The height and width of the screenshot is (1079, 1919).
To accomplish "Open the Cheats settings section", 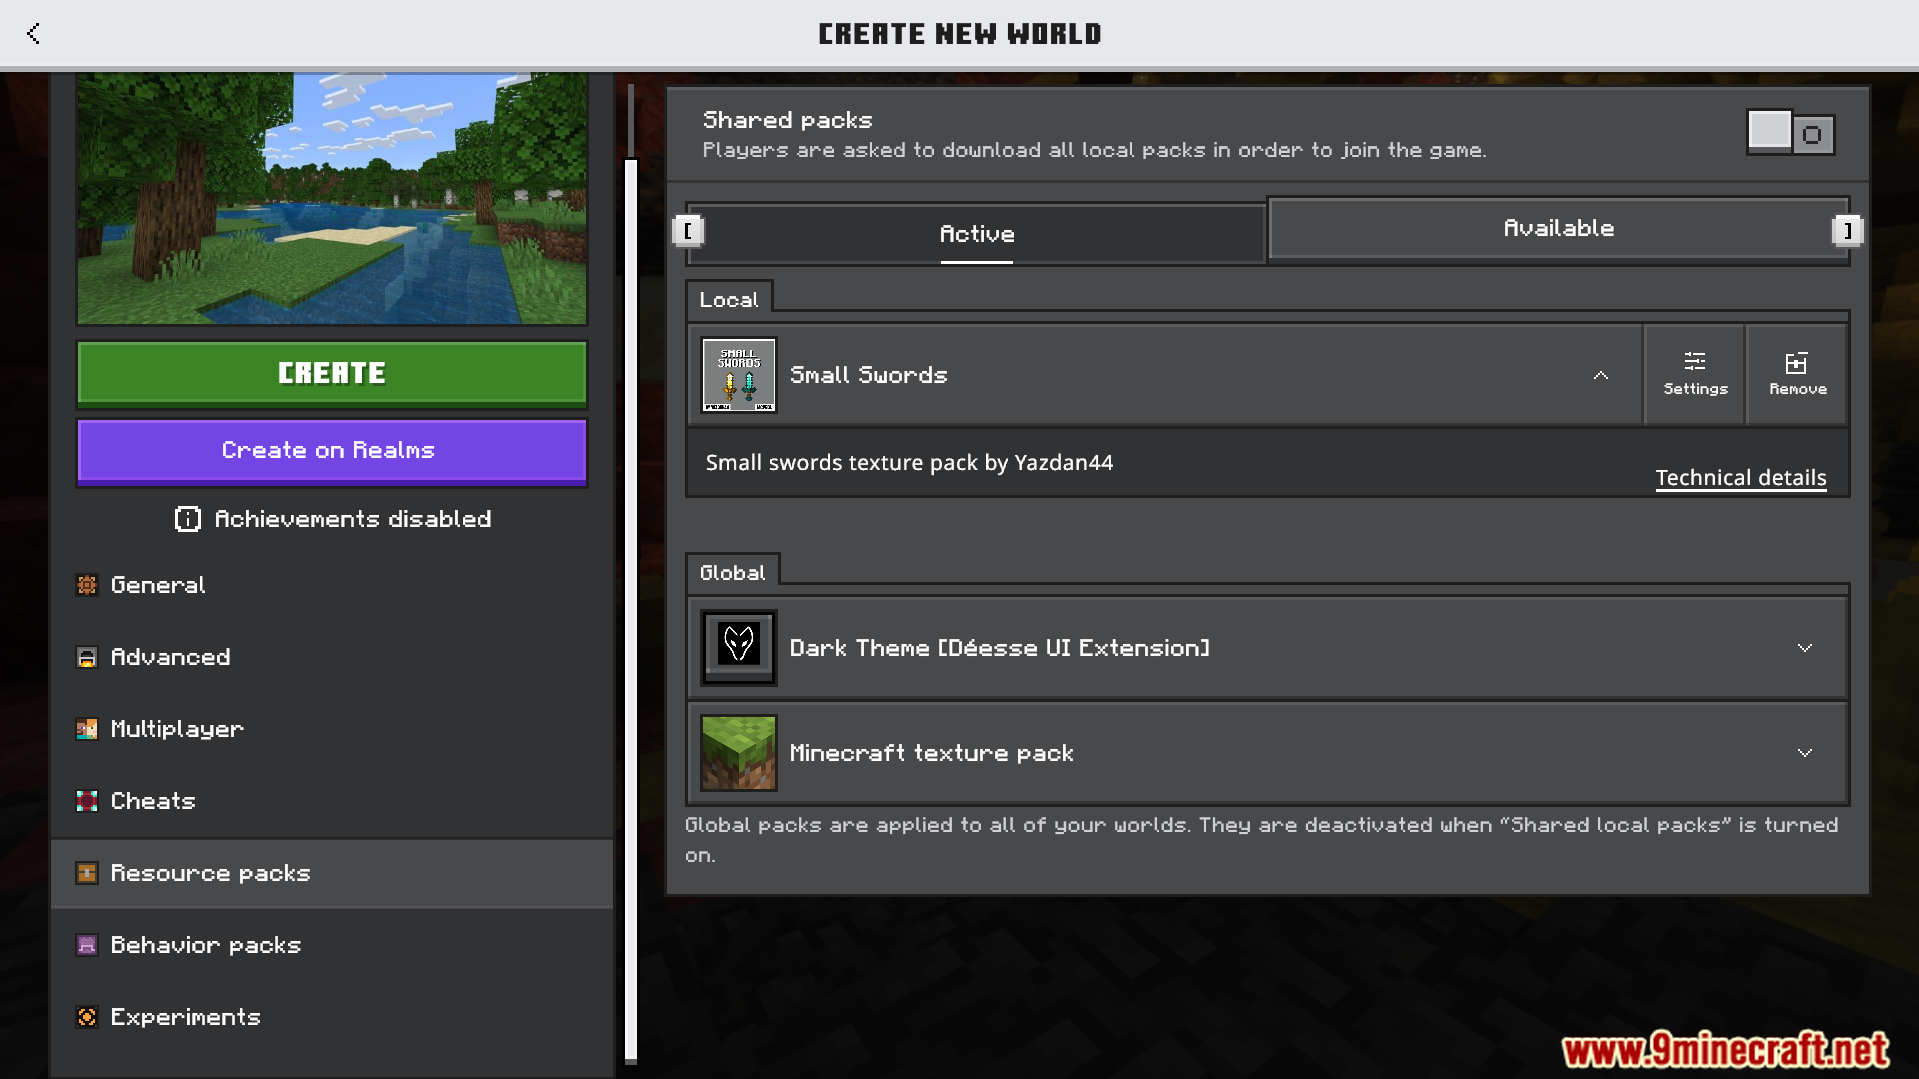I will click(x=332, y=801).
